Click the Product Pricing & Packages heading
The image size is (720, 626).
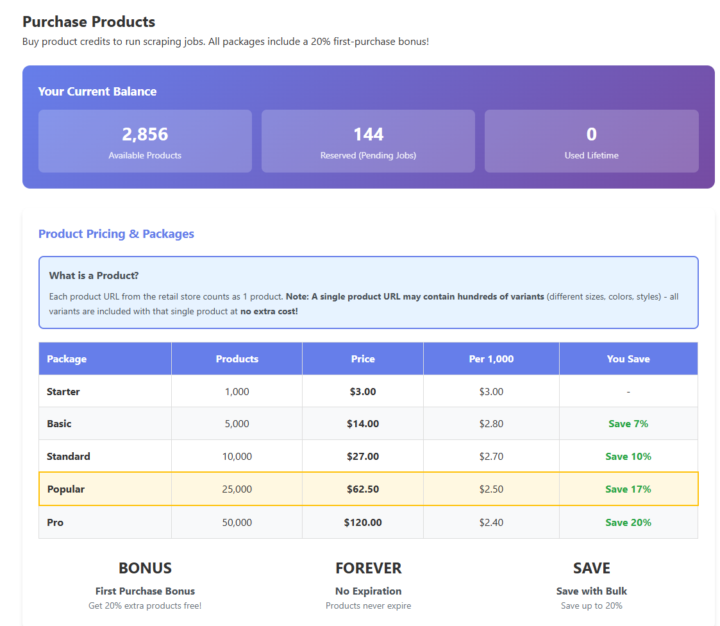(116, 234)
